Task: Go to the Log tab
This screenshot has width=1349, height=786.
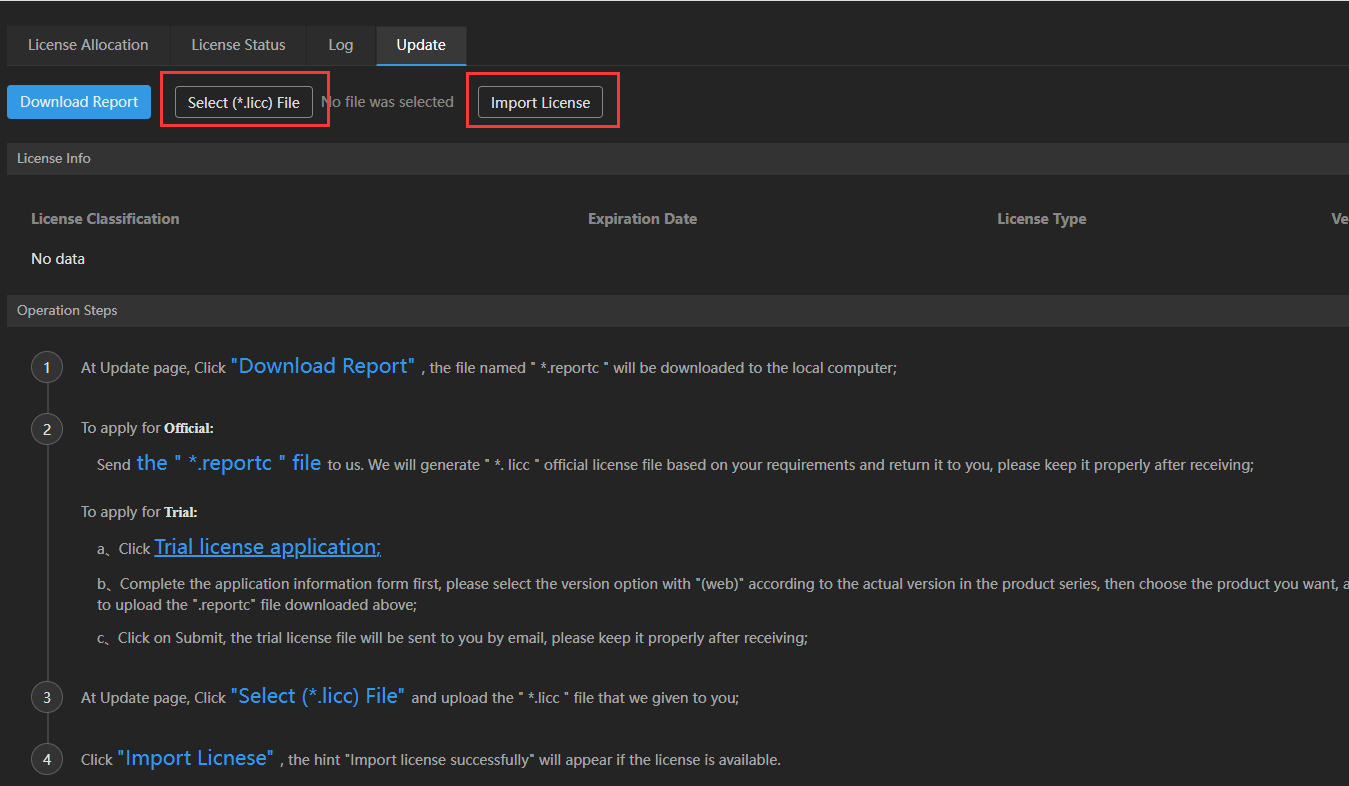Action: (340, 45)
